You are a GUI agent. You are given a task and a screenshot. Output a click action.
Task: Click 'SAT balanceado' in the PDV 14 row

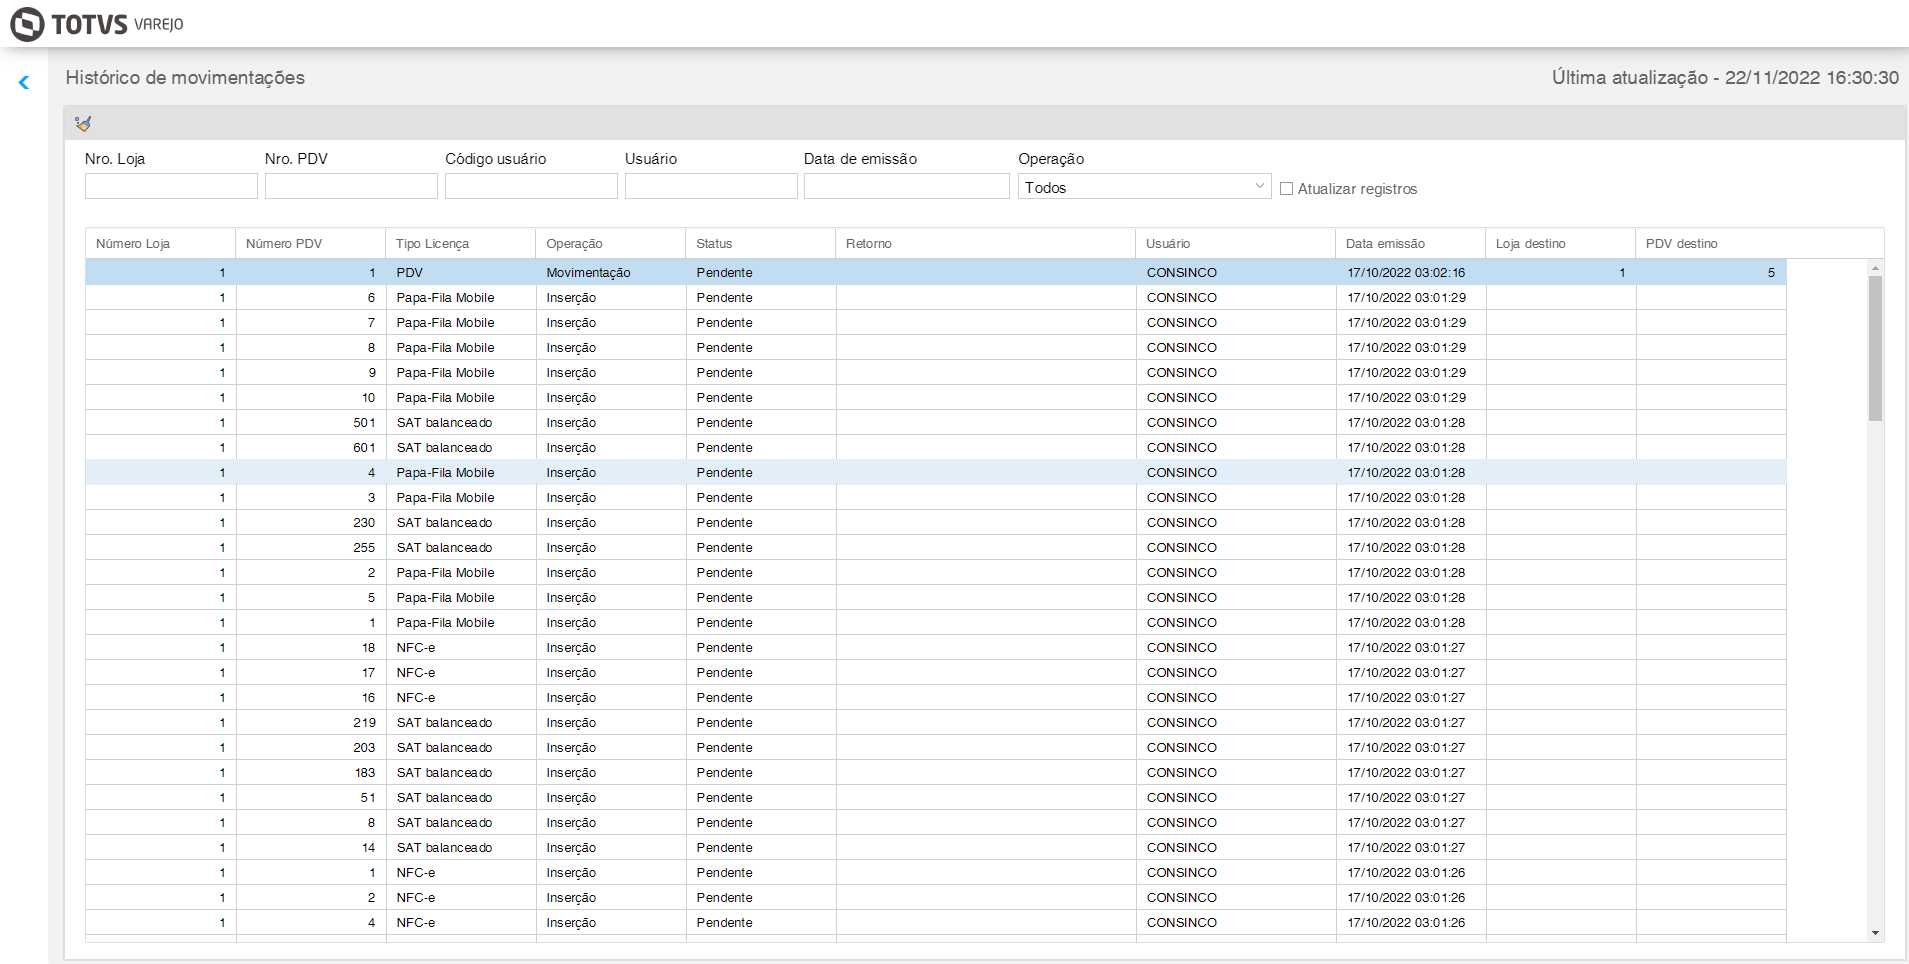[444, 848]
